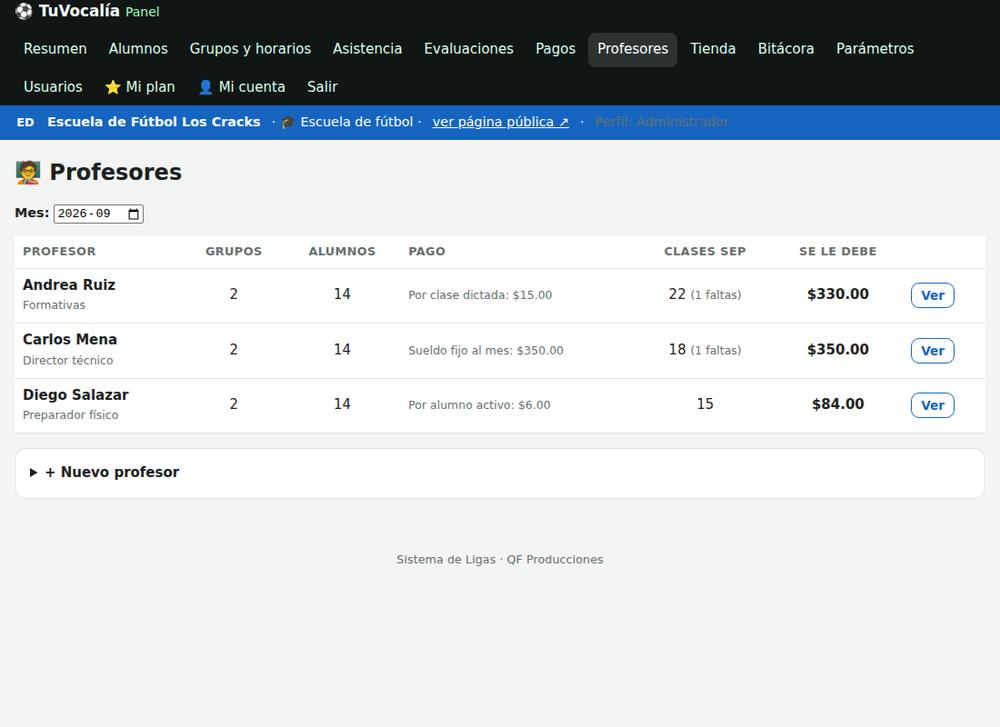Open the Bitácora log
1000x727 pixels.
point(786,48)
